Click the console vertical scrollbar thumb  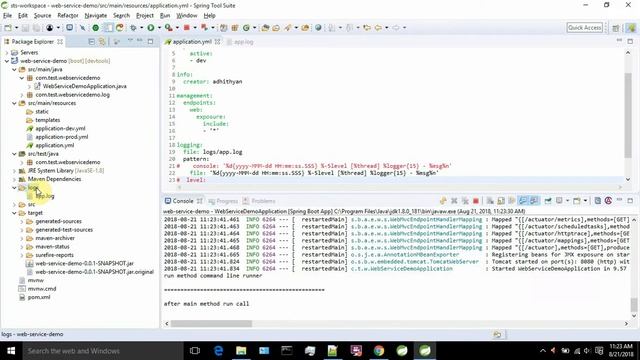coord(633,304)
